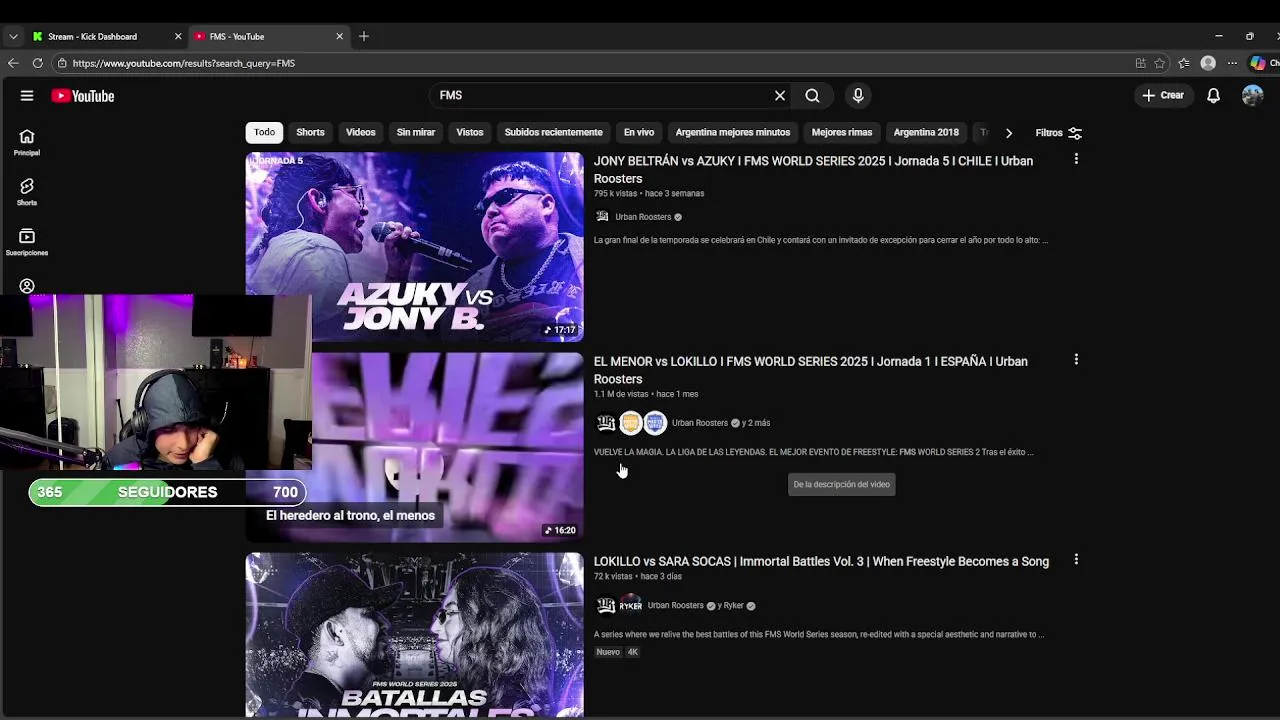This screenshot has width=1280, height=720.
Task: Open the You profile sidebar icon
Action: click(27, 286)
